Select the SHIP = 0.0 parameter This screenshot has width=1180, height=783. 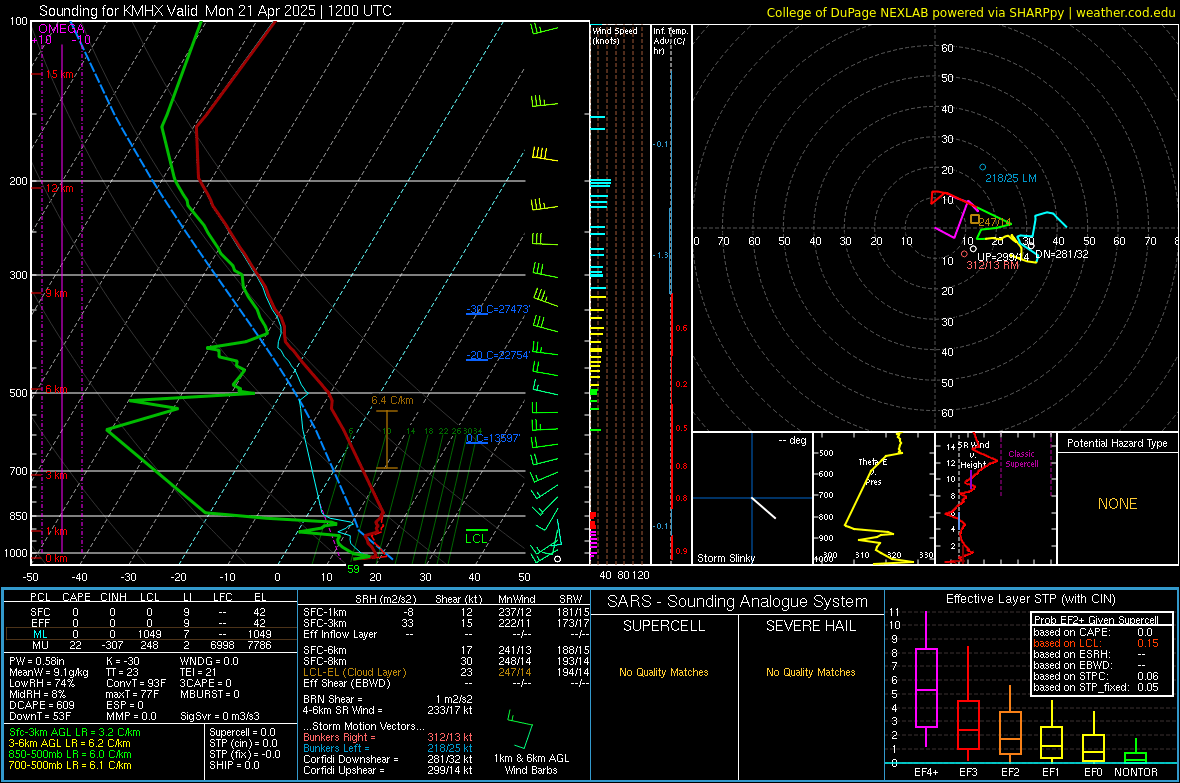pos(234,765)
